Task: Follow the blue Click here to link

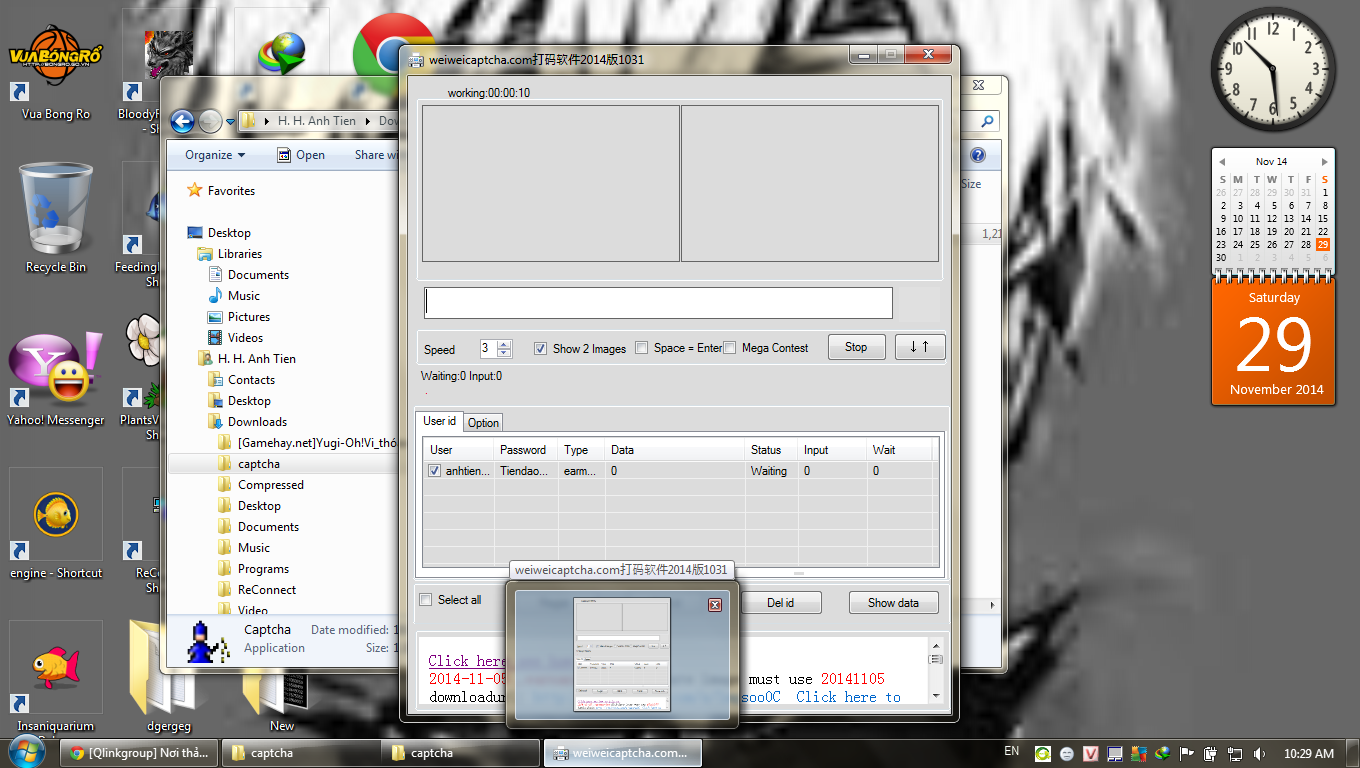Action: coord(848,697)
